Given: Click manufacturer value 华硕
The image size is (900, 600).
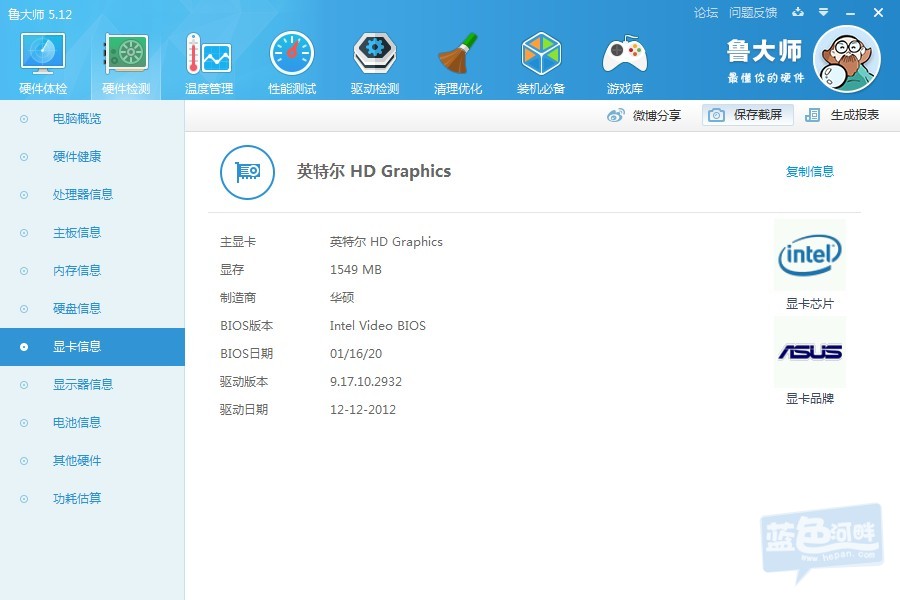Looking at the screenshot, I should click(x=342, y=297).
